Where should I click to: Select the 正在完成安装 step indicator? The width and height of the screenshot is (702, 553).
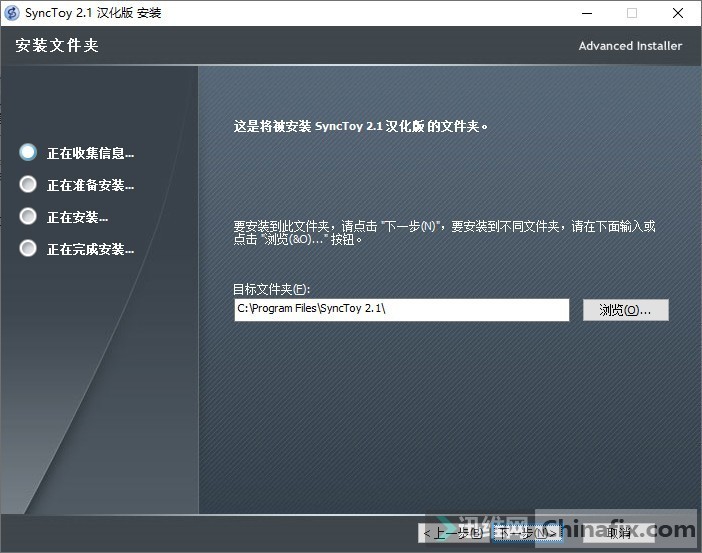pyautogui.click(x=28, y=248)
